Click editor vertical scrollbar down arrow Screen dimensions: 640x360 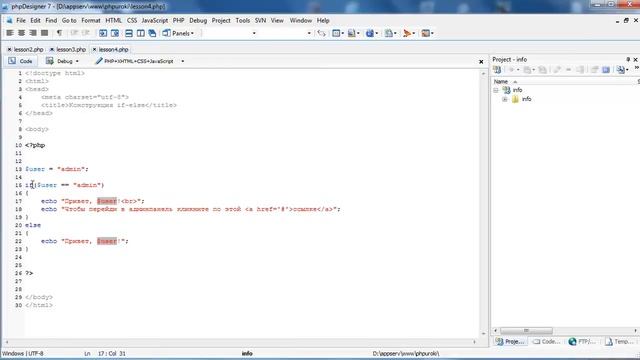click(484, 334)
